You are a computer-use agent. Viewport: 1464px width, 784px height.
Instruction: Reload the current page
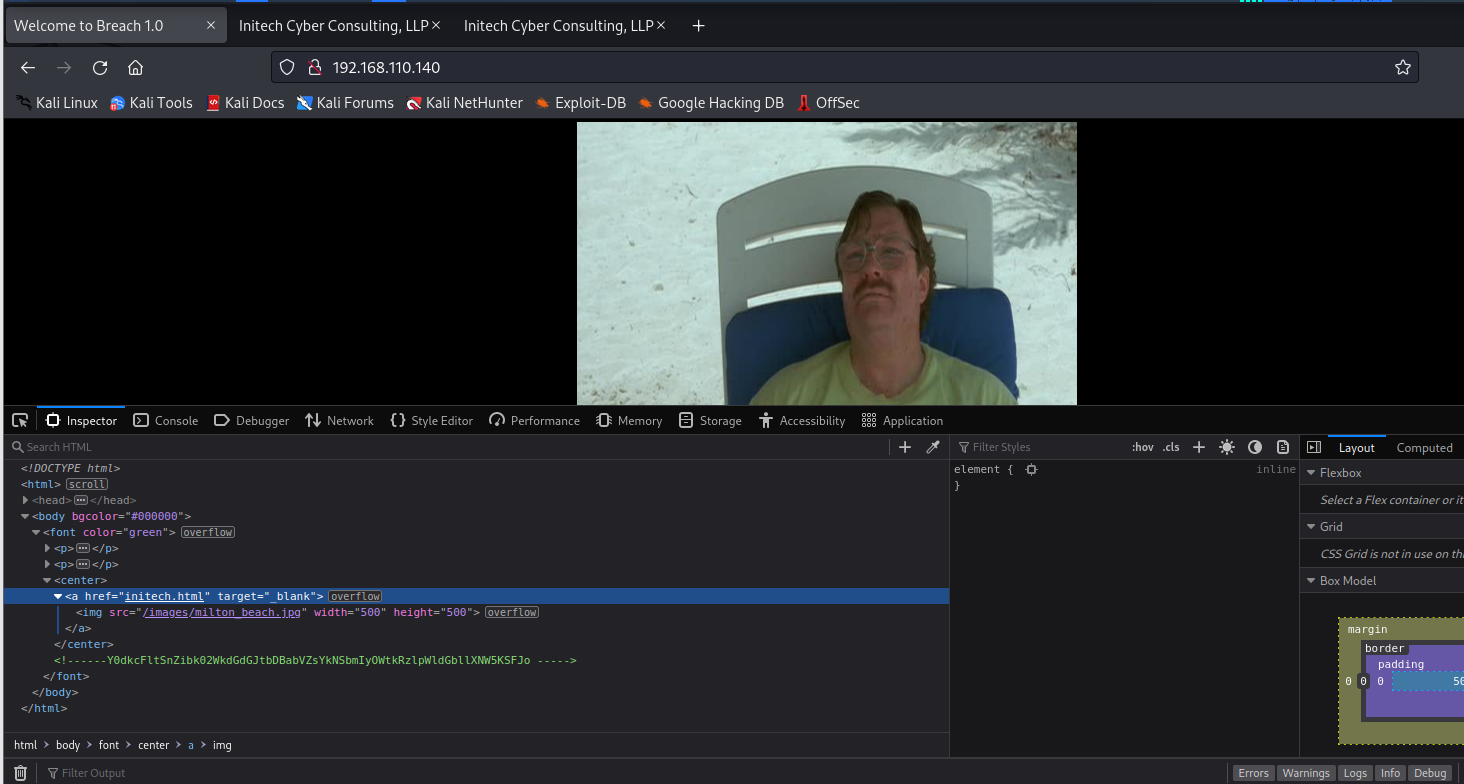(x=100, y=68)
